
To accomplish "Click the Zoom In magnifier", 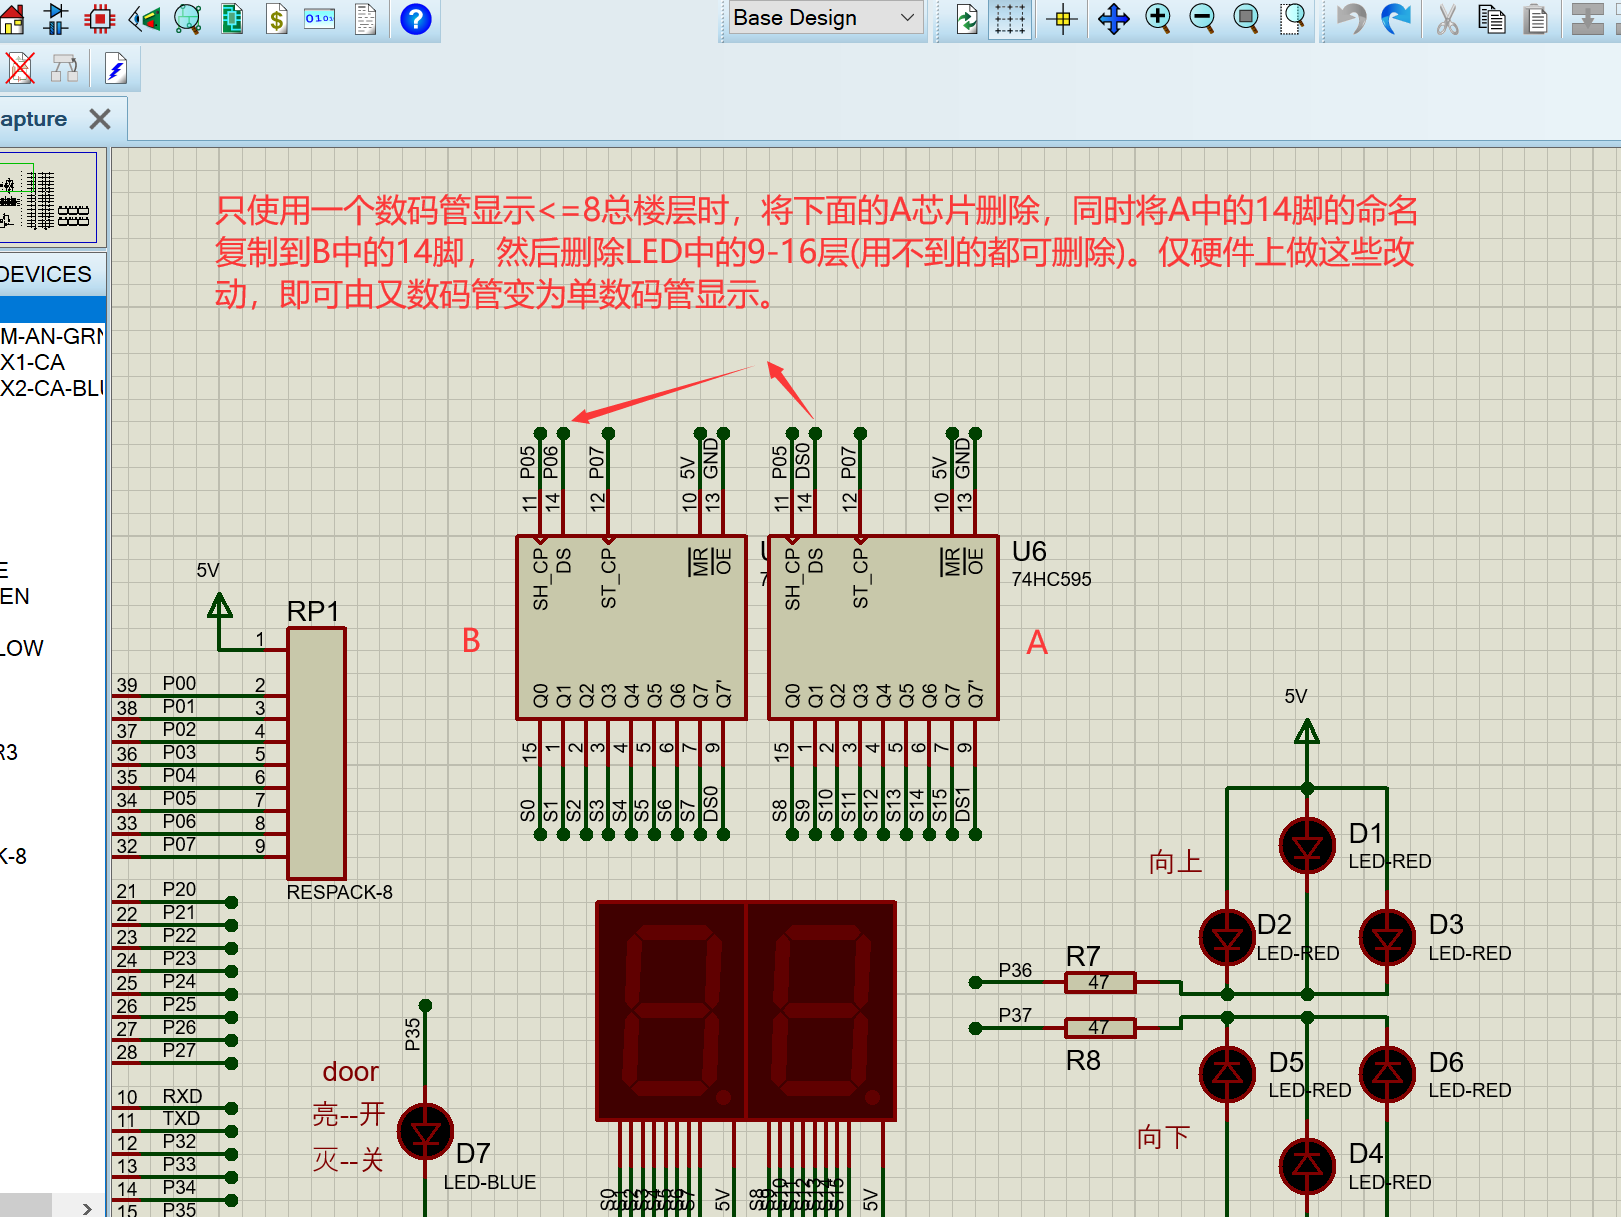I will pos(1158,18).
